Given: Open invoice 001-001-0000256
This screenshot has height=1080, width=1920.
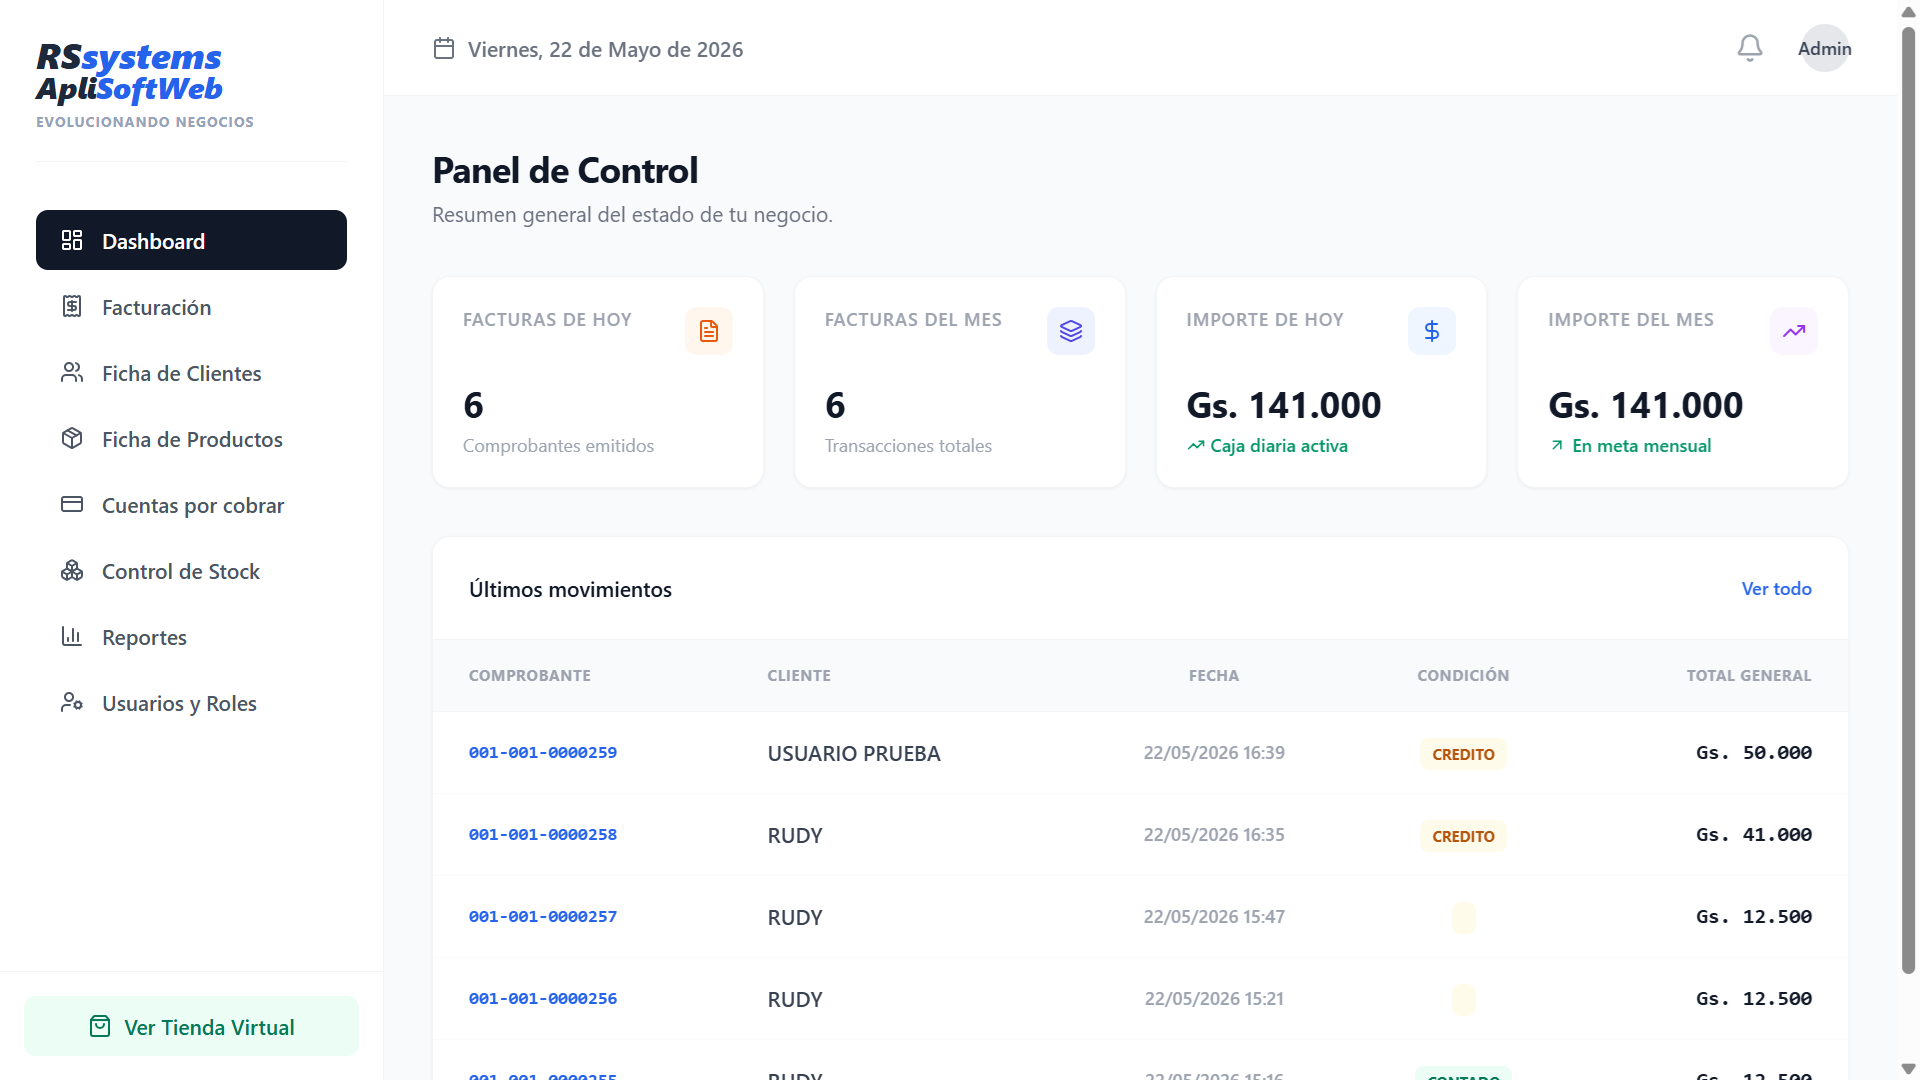Looking at the screenshot, I should point(543,998).
